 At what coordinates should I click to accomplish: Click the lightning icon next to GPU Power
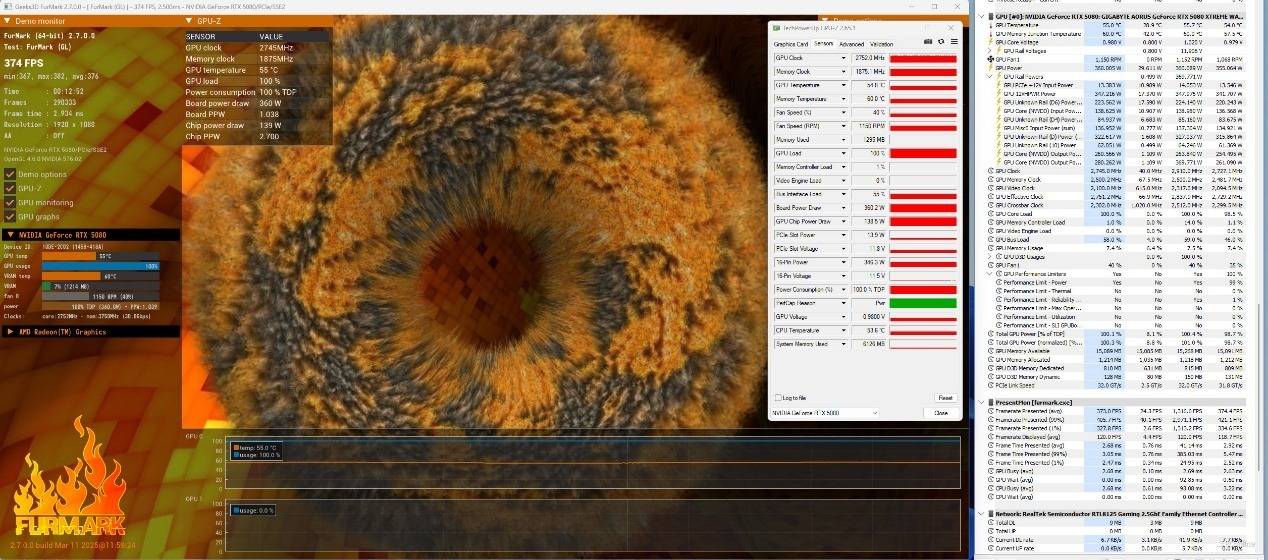[x=991, y=68]
